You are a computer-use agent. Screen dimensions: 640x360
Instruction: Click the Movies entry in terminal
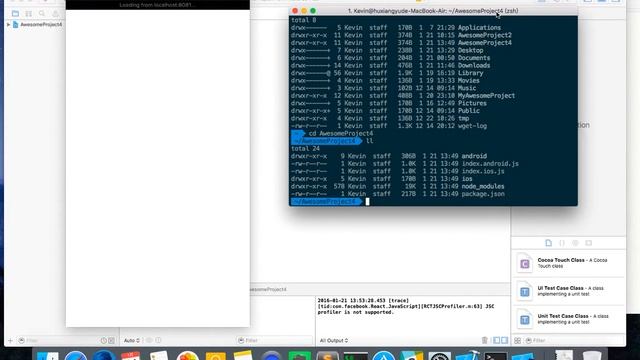(x=469, y=80)
